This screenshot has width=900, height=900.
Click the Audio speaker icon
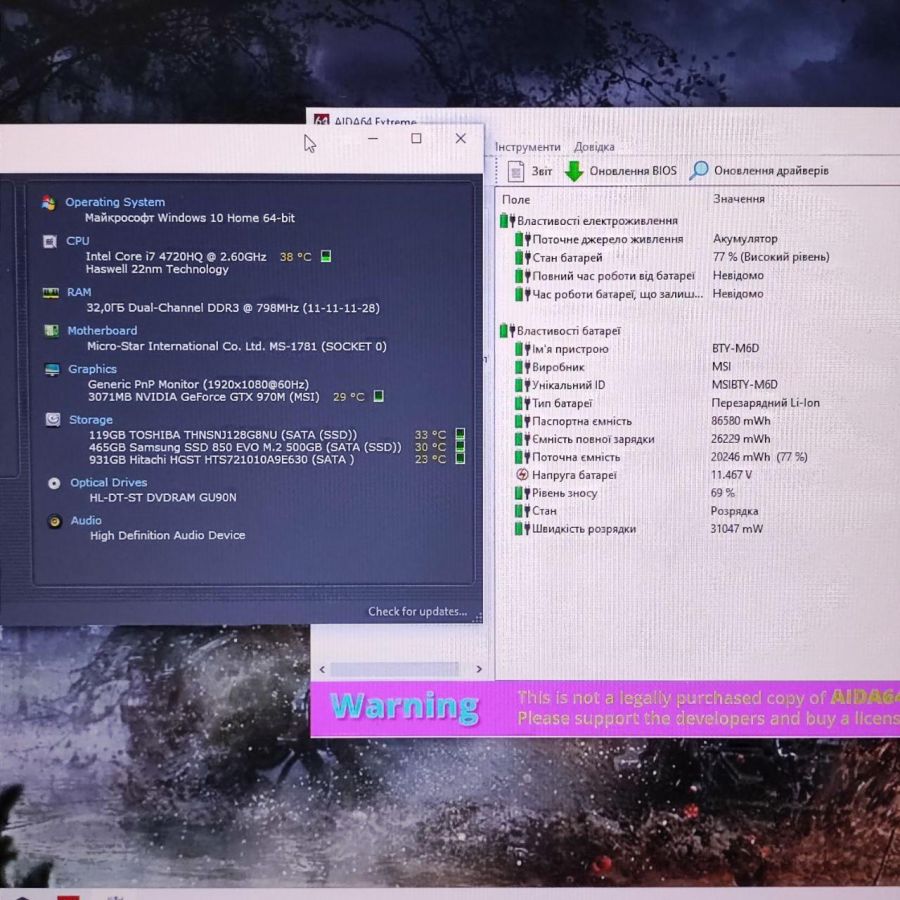pos(55,521)
